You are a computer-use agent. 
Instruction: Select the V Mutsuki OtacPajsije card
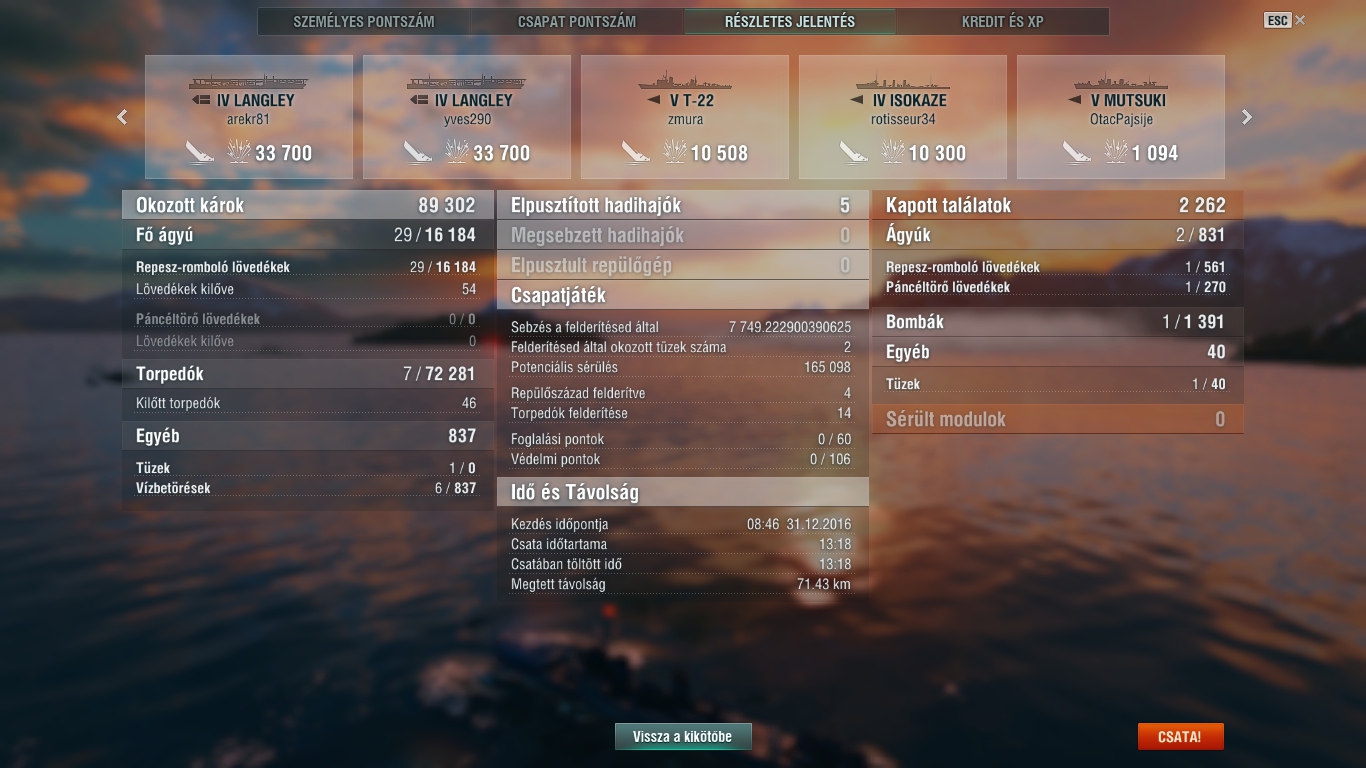[x=1121, y=117]
